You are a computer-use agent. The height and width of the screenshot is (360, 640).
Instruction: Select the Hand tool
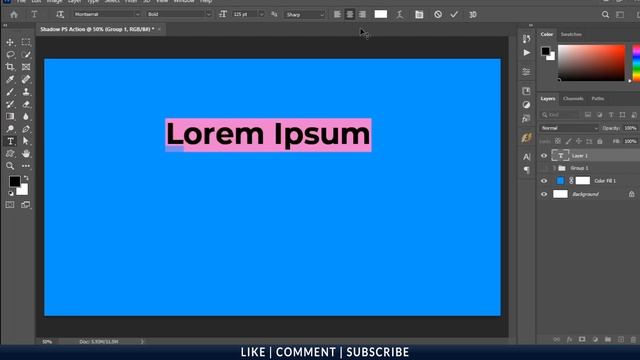click(x=26, y=153)
